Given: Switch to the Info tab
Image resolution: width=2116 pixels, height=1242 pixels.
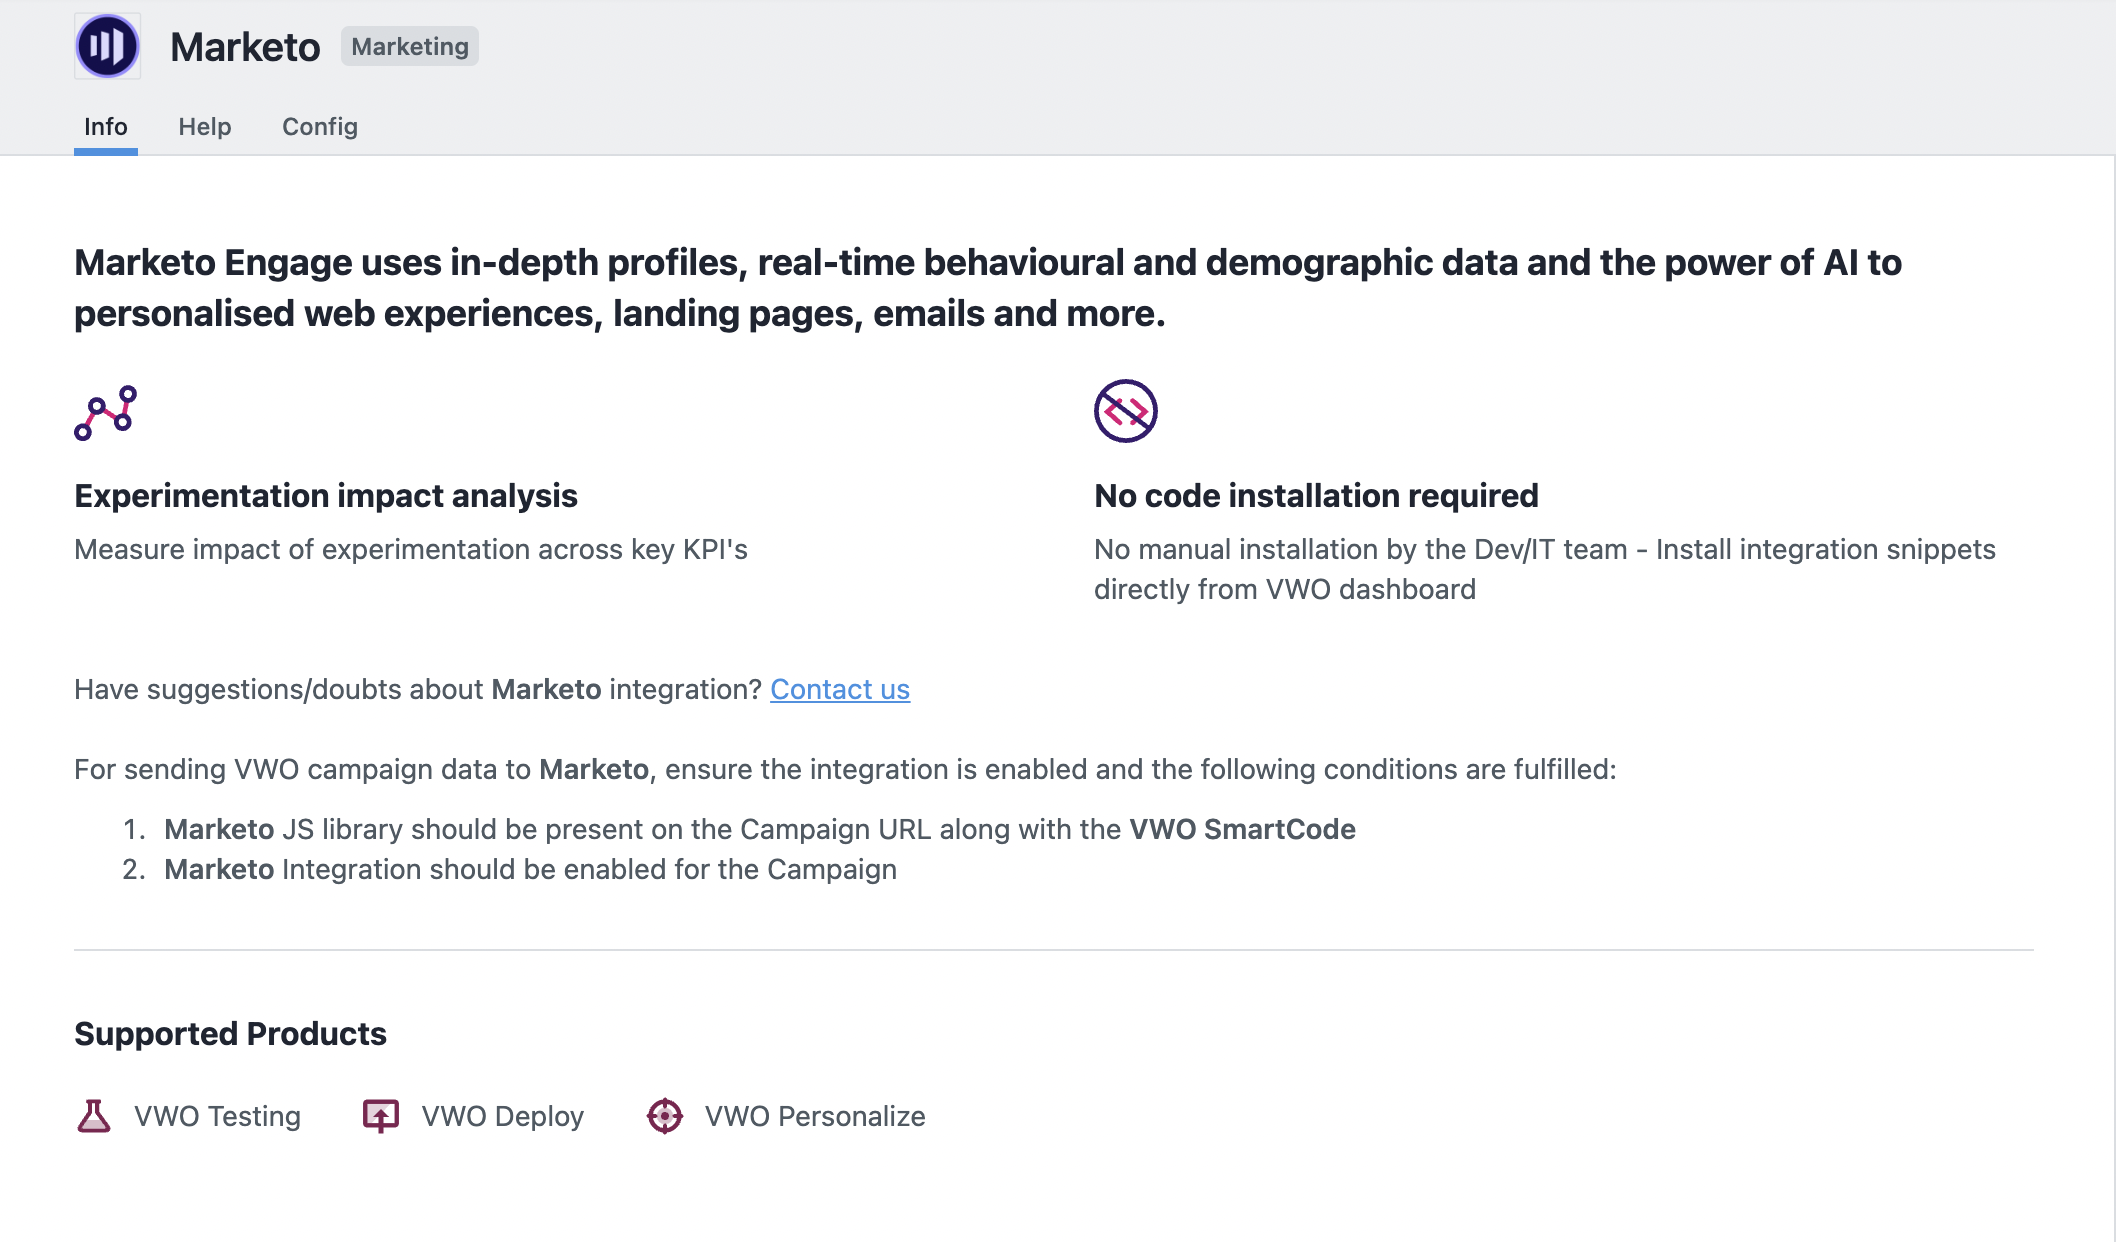Looking at the screenshot, I should coord(106,127).
